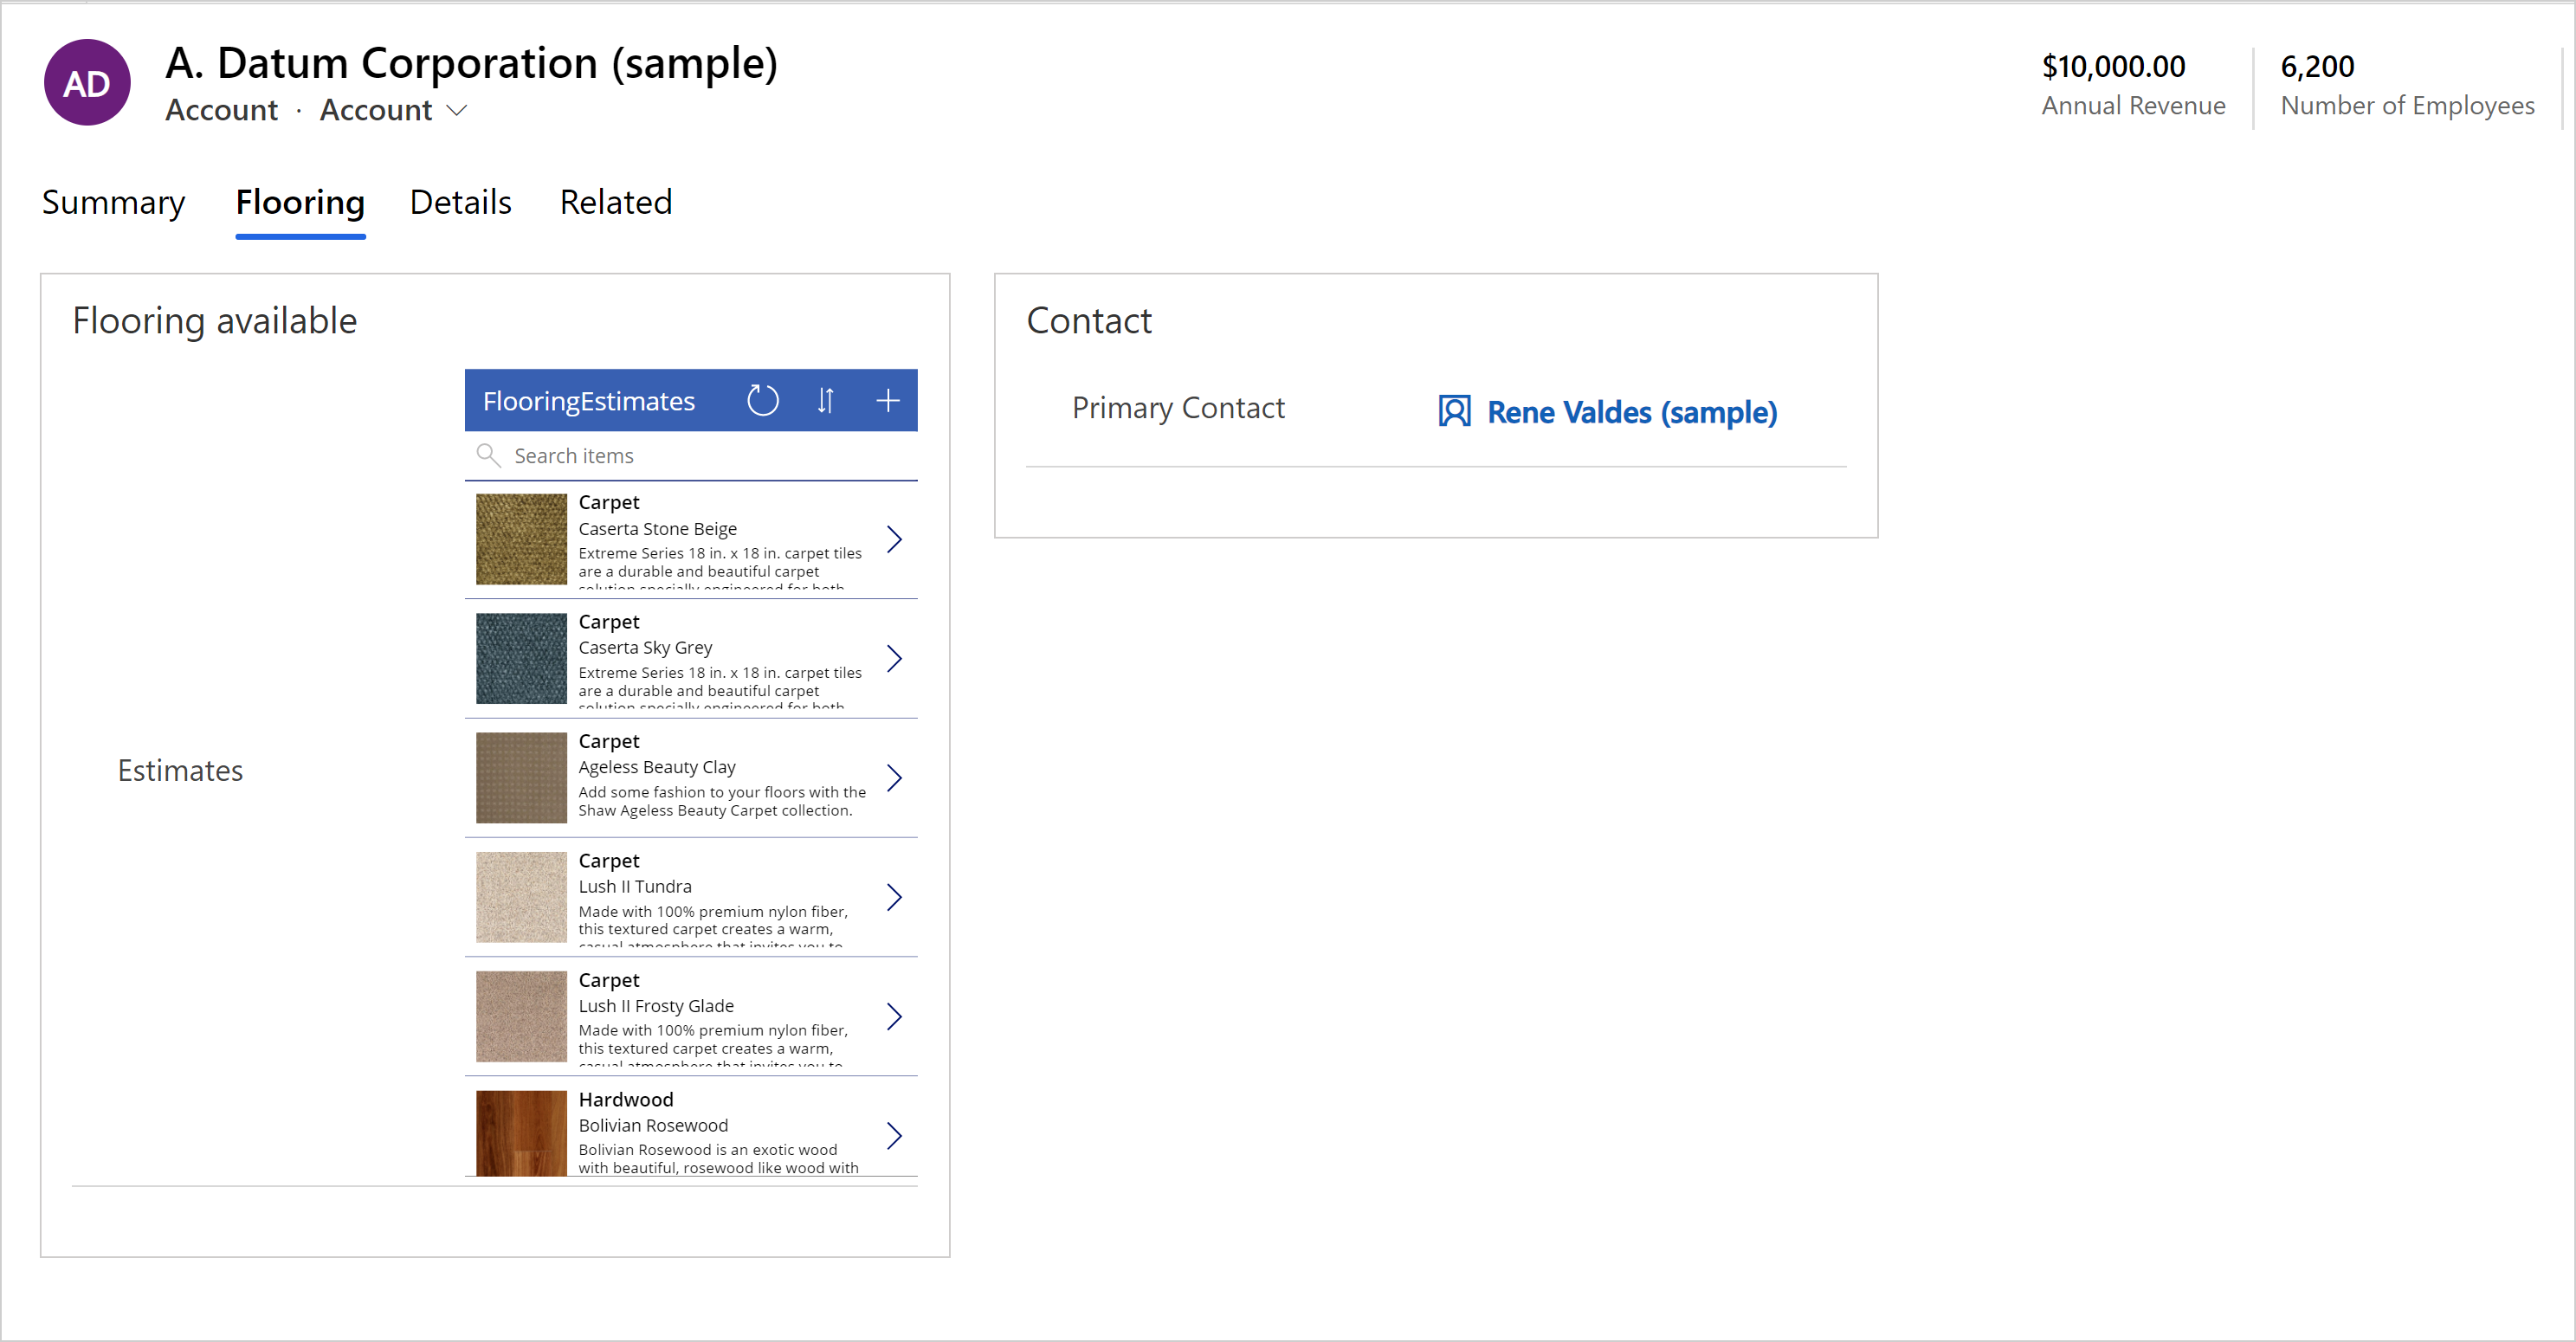Click the refresh/reload icon in FlooringEstimates
The height and width of the screenshot is (1342, 2576).
pyautogui.click(x=763, y=400)
